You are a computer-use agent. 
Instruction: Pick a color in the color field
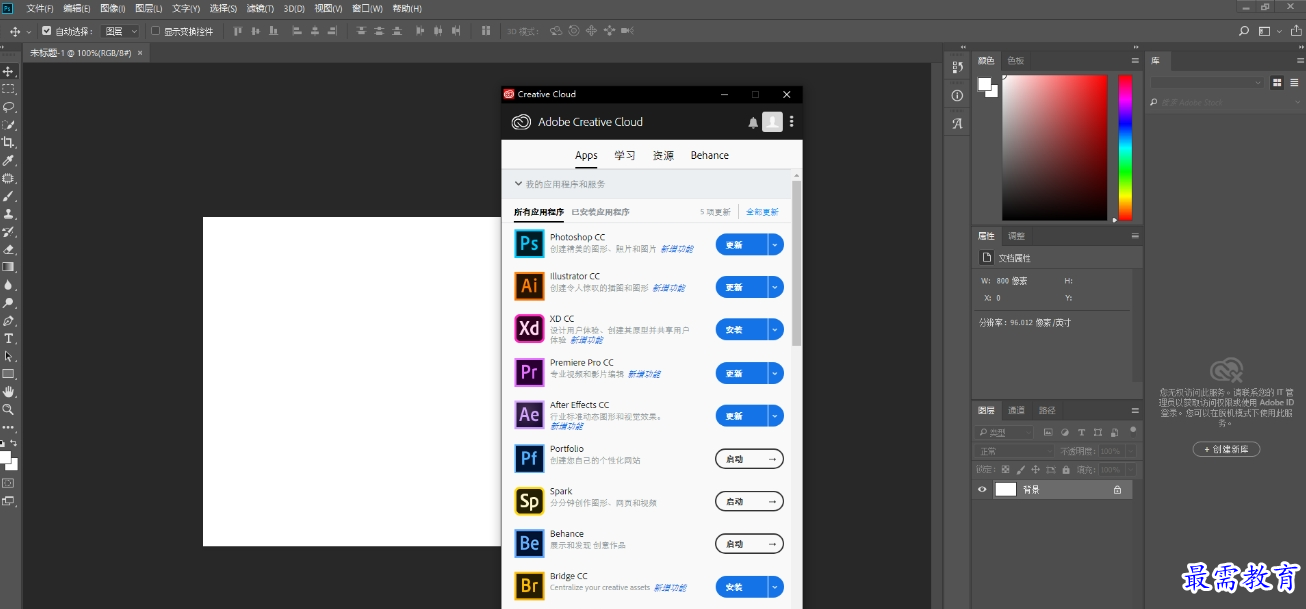(1055, 148)
